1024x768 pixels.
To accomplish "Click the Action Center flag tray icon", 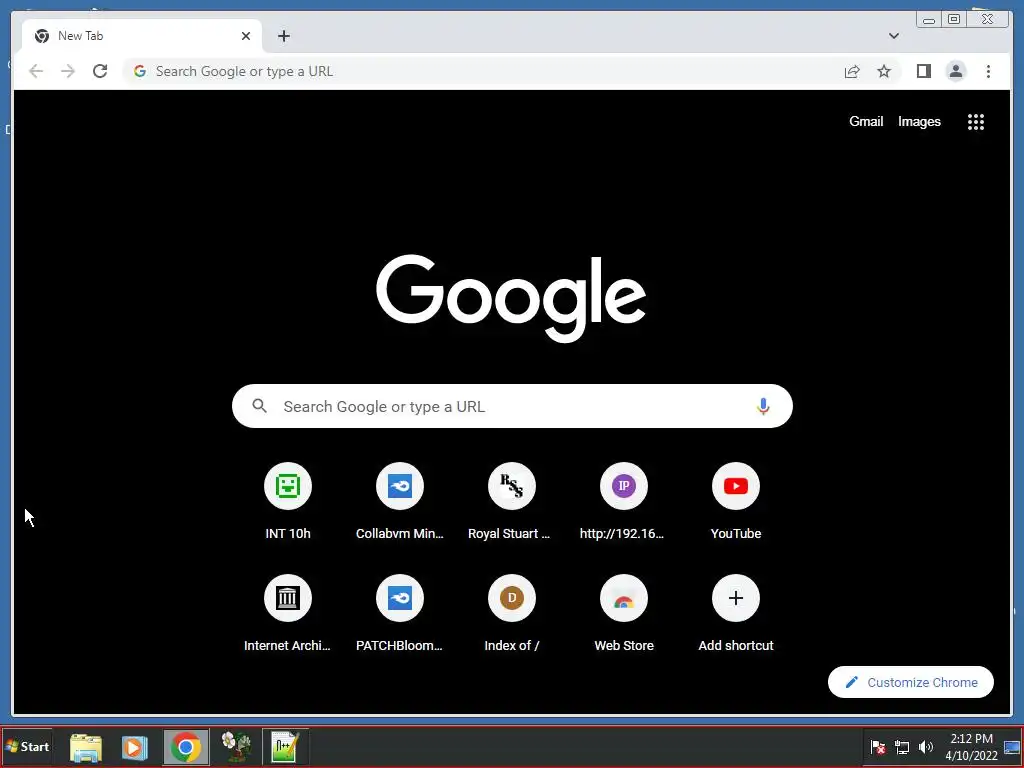I will tap(878, 747).
